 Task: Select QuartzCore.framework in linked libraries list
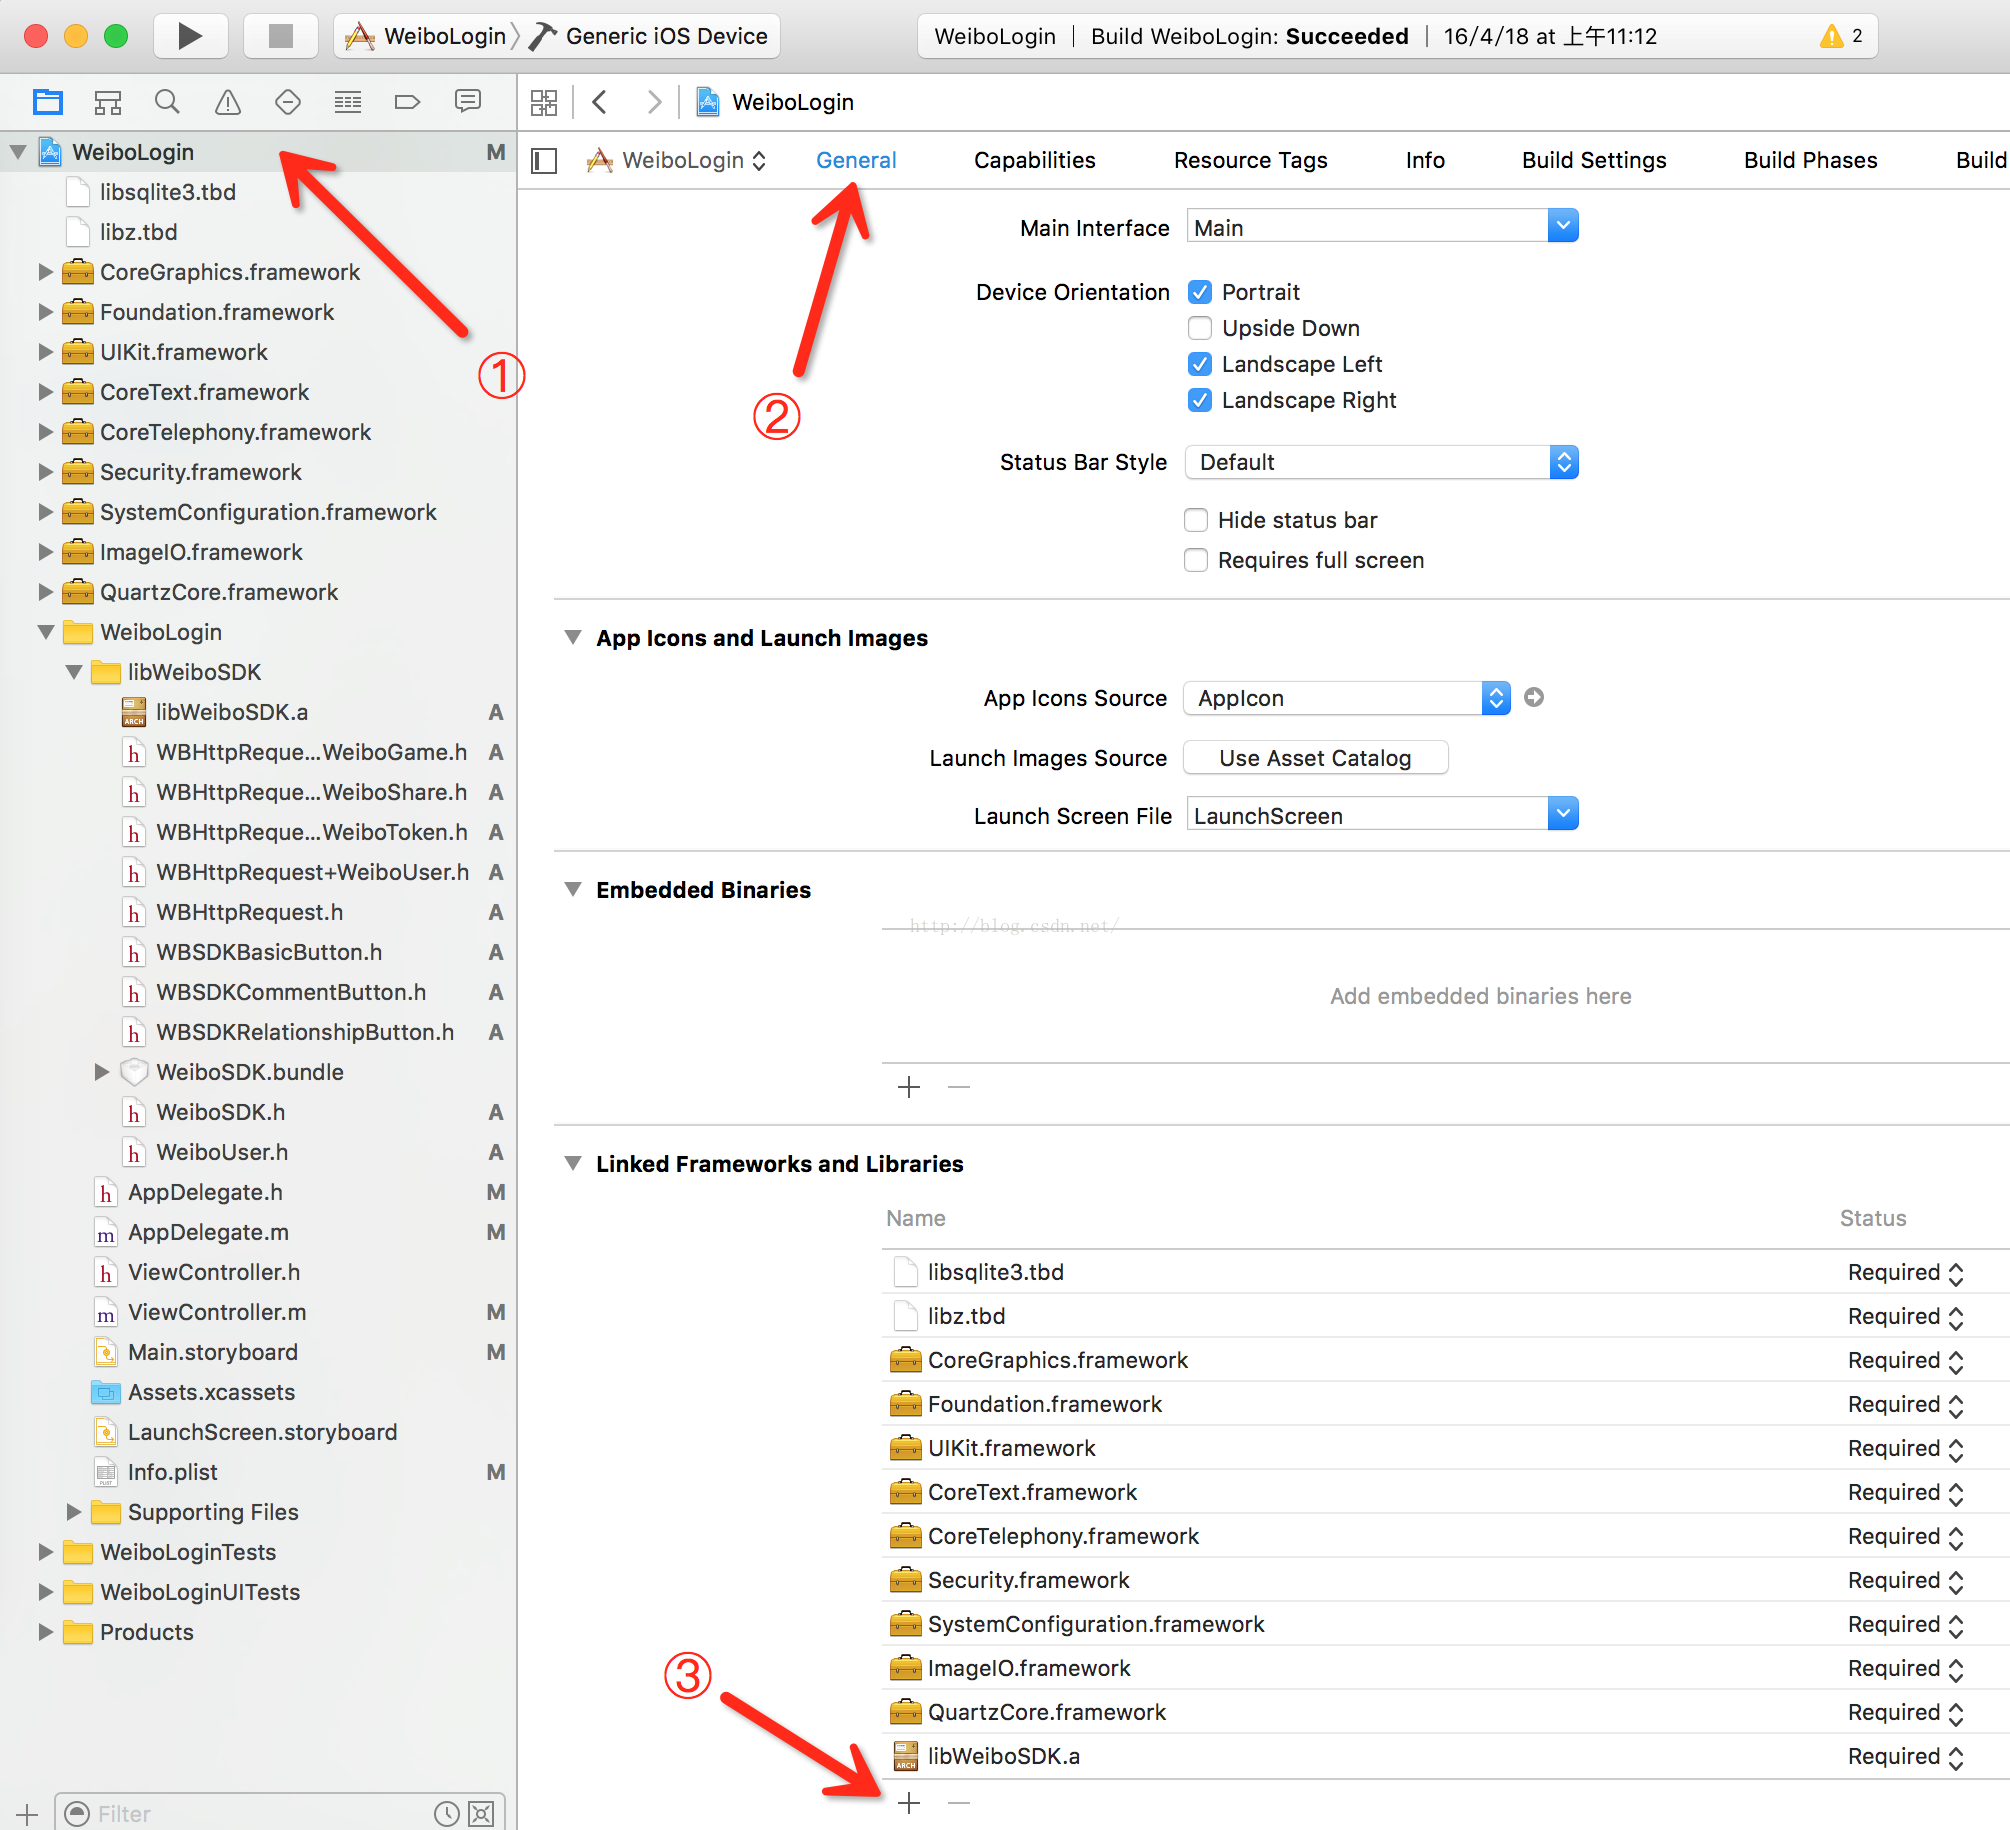1046,1712
